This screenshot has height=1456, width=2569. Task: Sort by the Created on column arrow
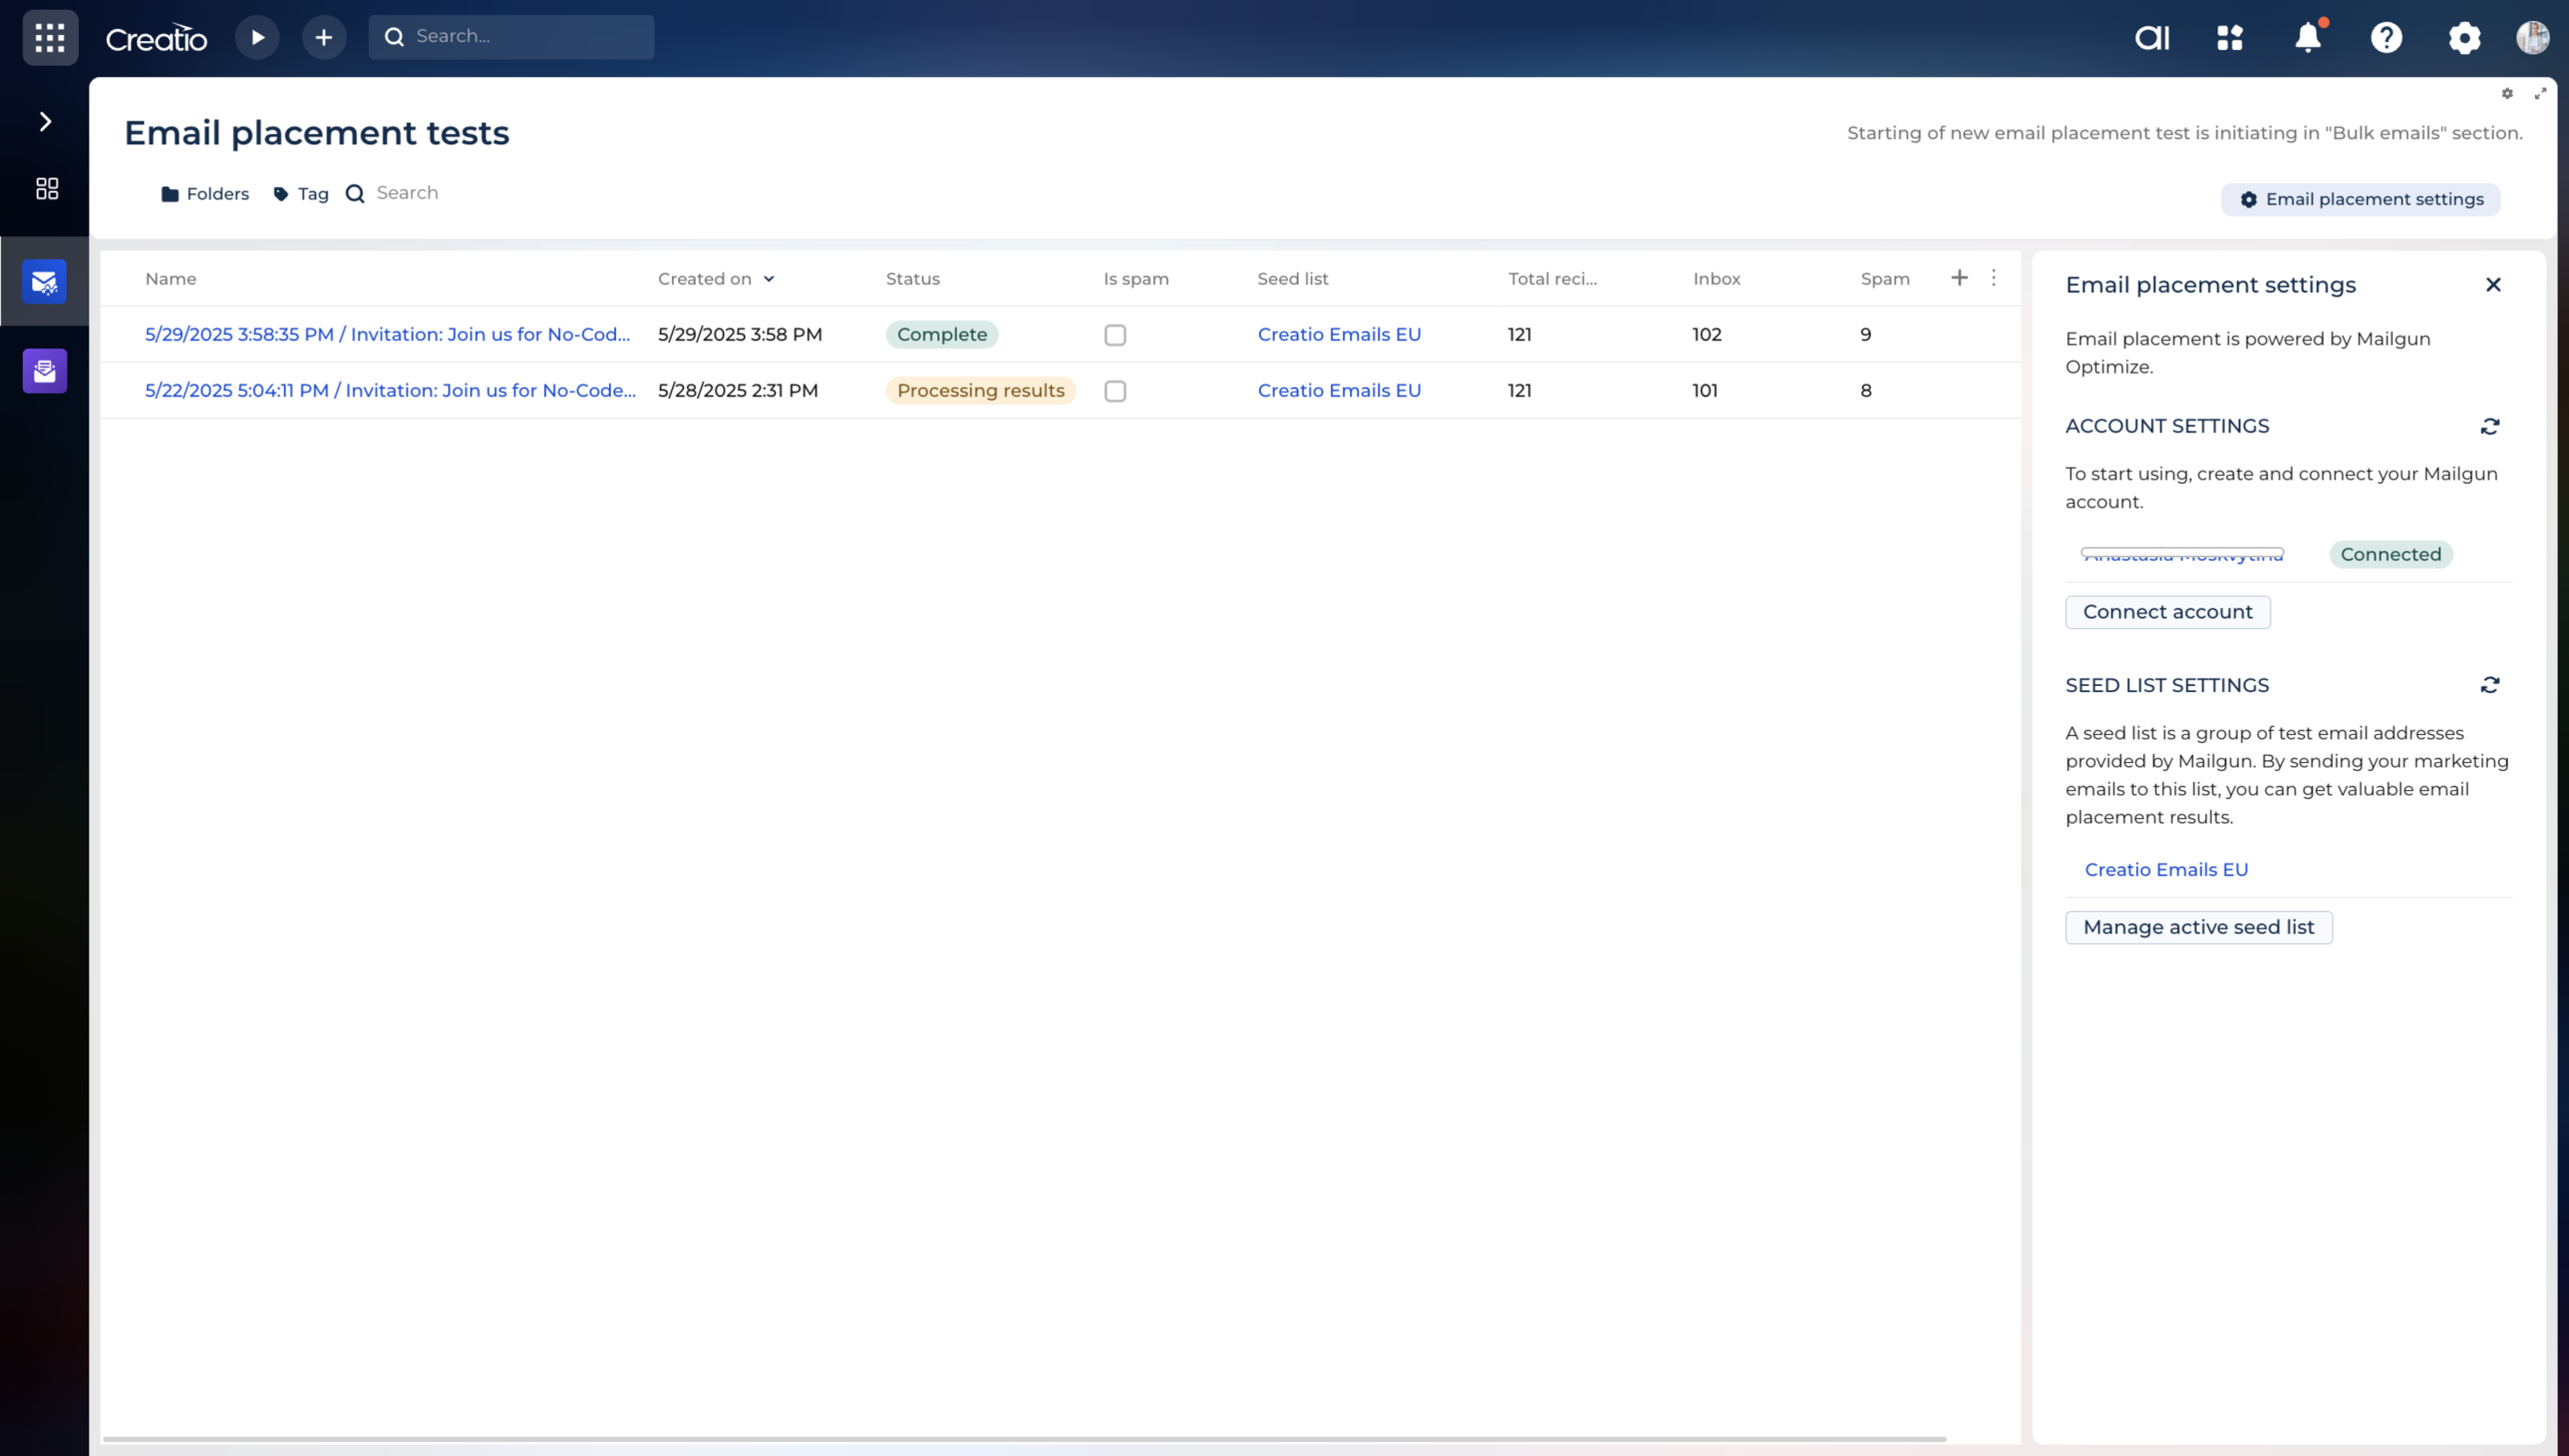(x=768, y=279)
